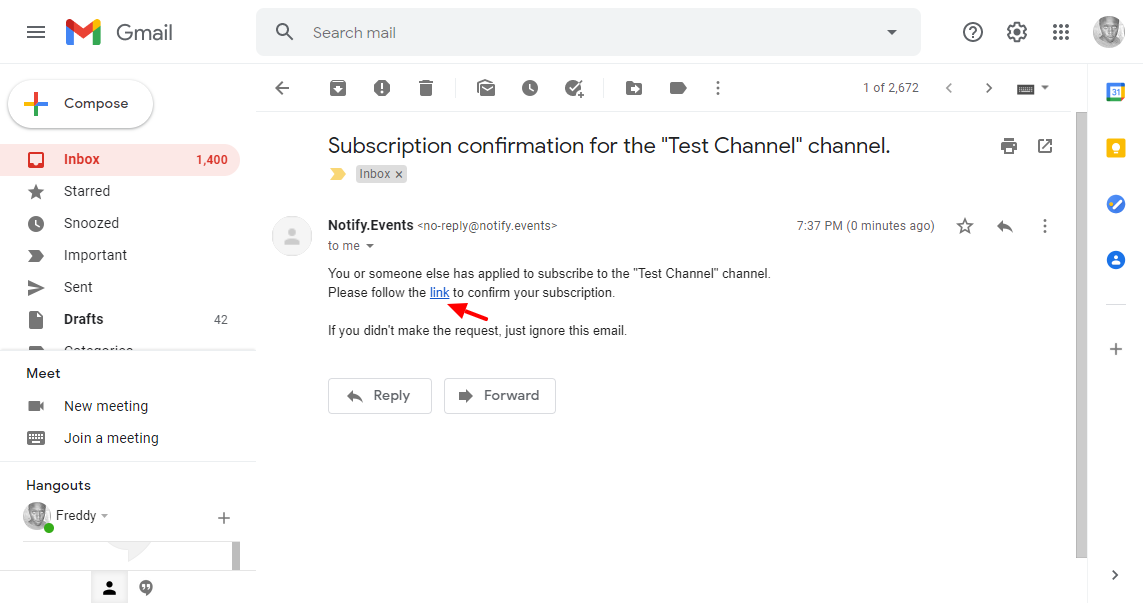This screenshot has height=603, width=1143.
Task: Toggle importance marker under subject
Action: [x=338, y=174]
